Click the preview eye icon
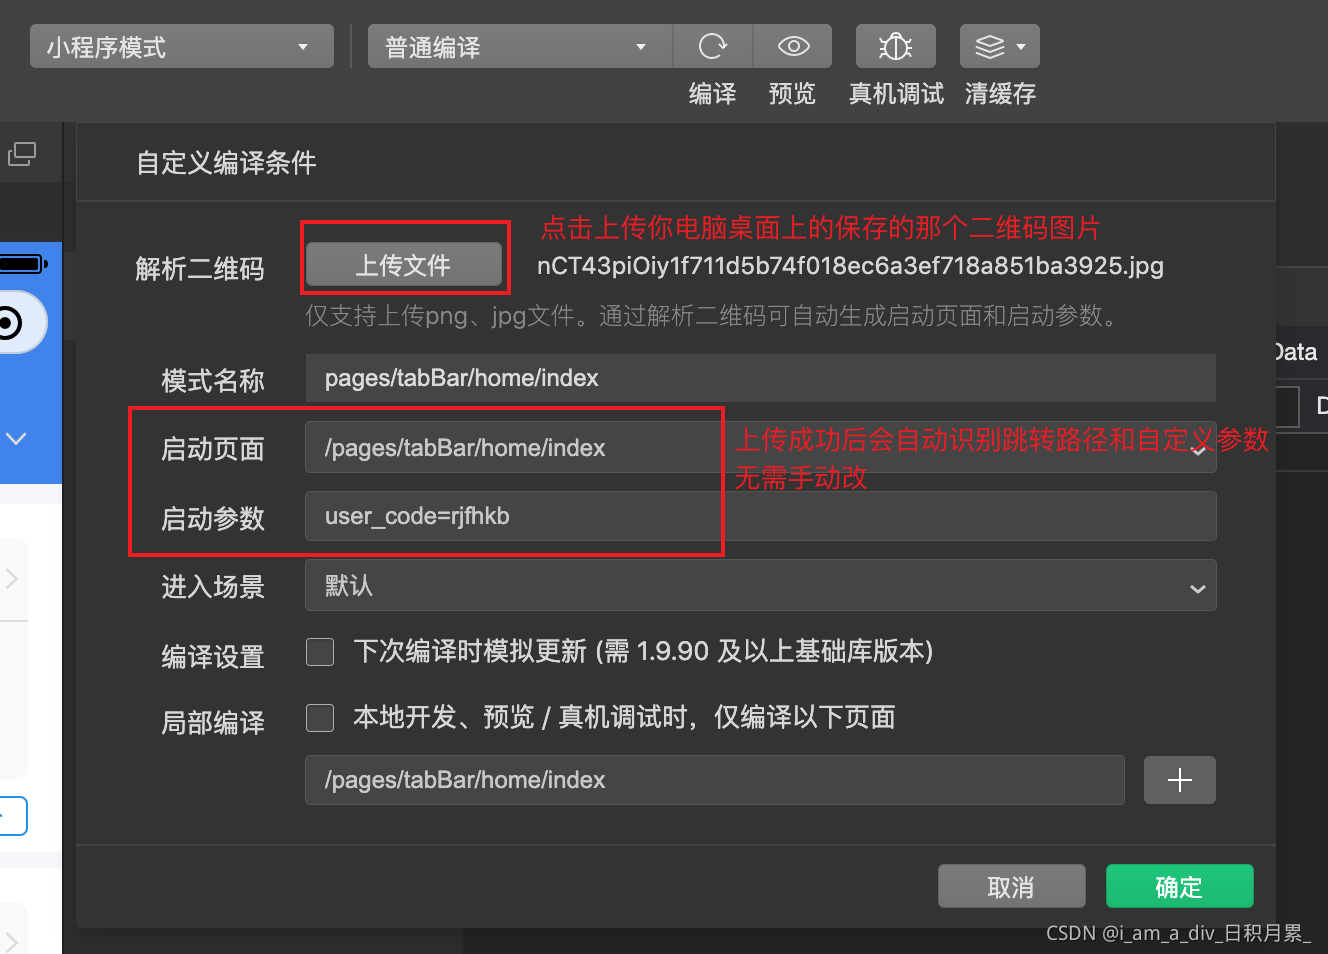This screenshot has width=1328, height=954. pos(793,46)
